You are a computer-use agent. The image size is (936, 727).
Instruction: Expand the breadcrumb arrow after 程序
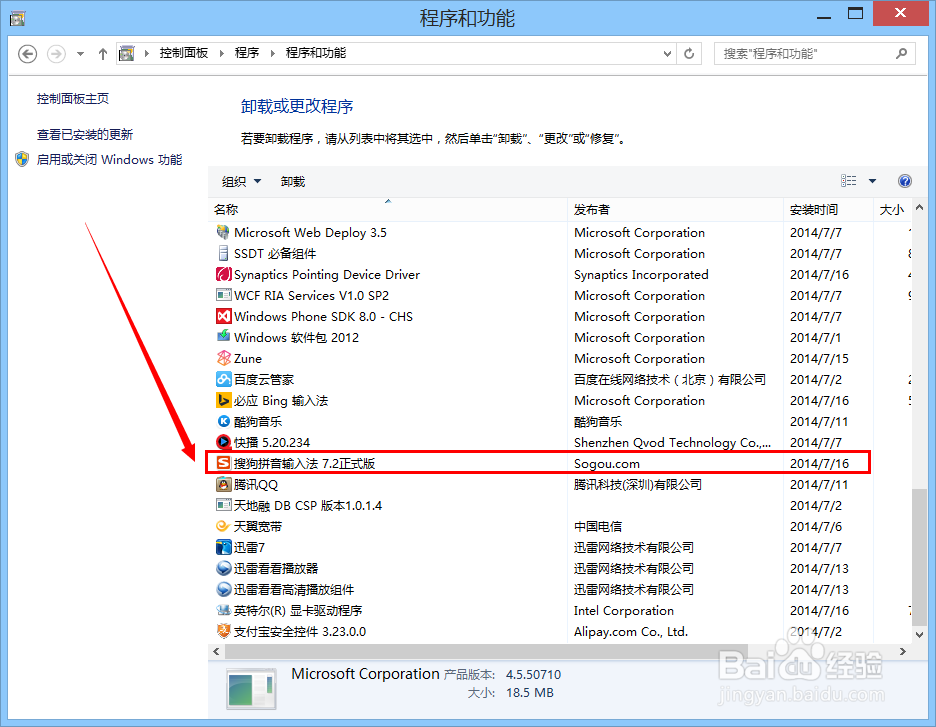click(273, 53)
